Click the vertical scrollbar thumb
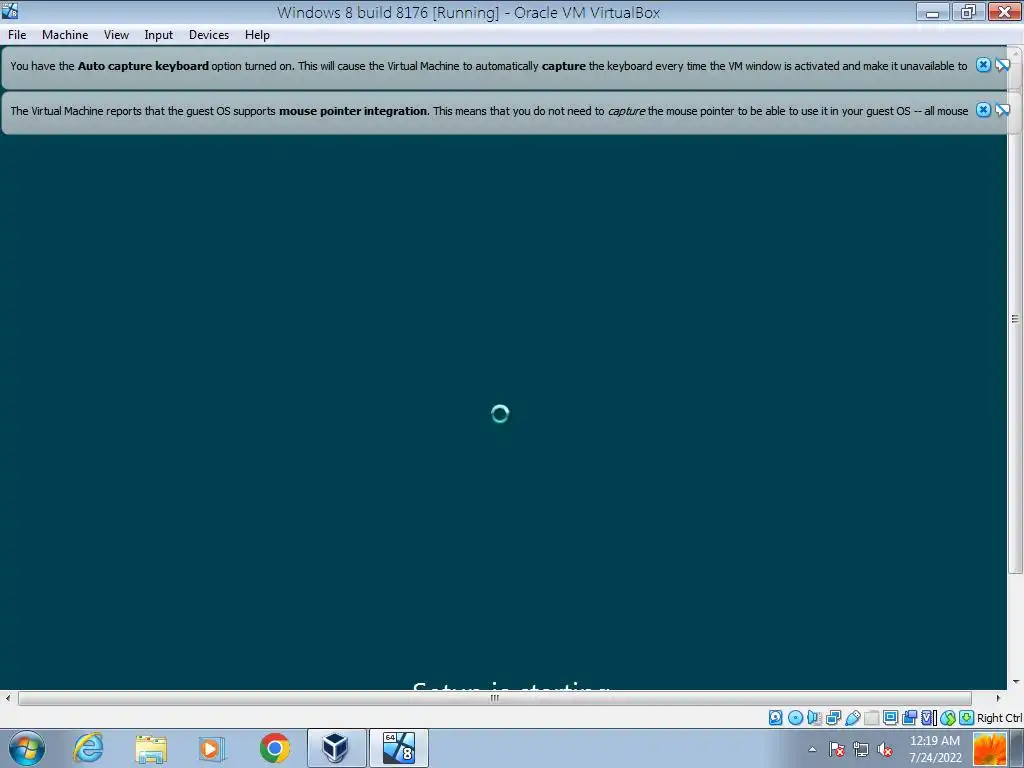This screenshot has width=1024, height=768. click(x=1015, y=319)
